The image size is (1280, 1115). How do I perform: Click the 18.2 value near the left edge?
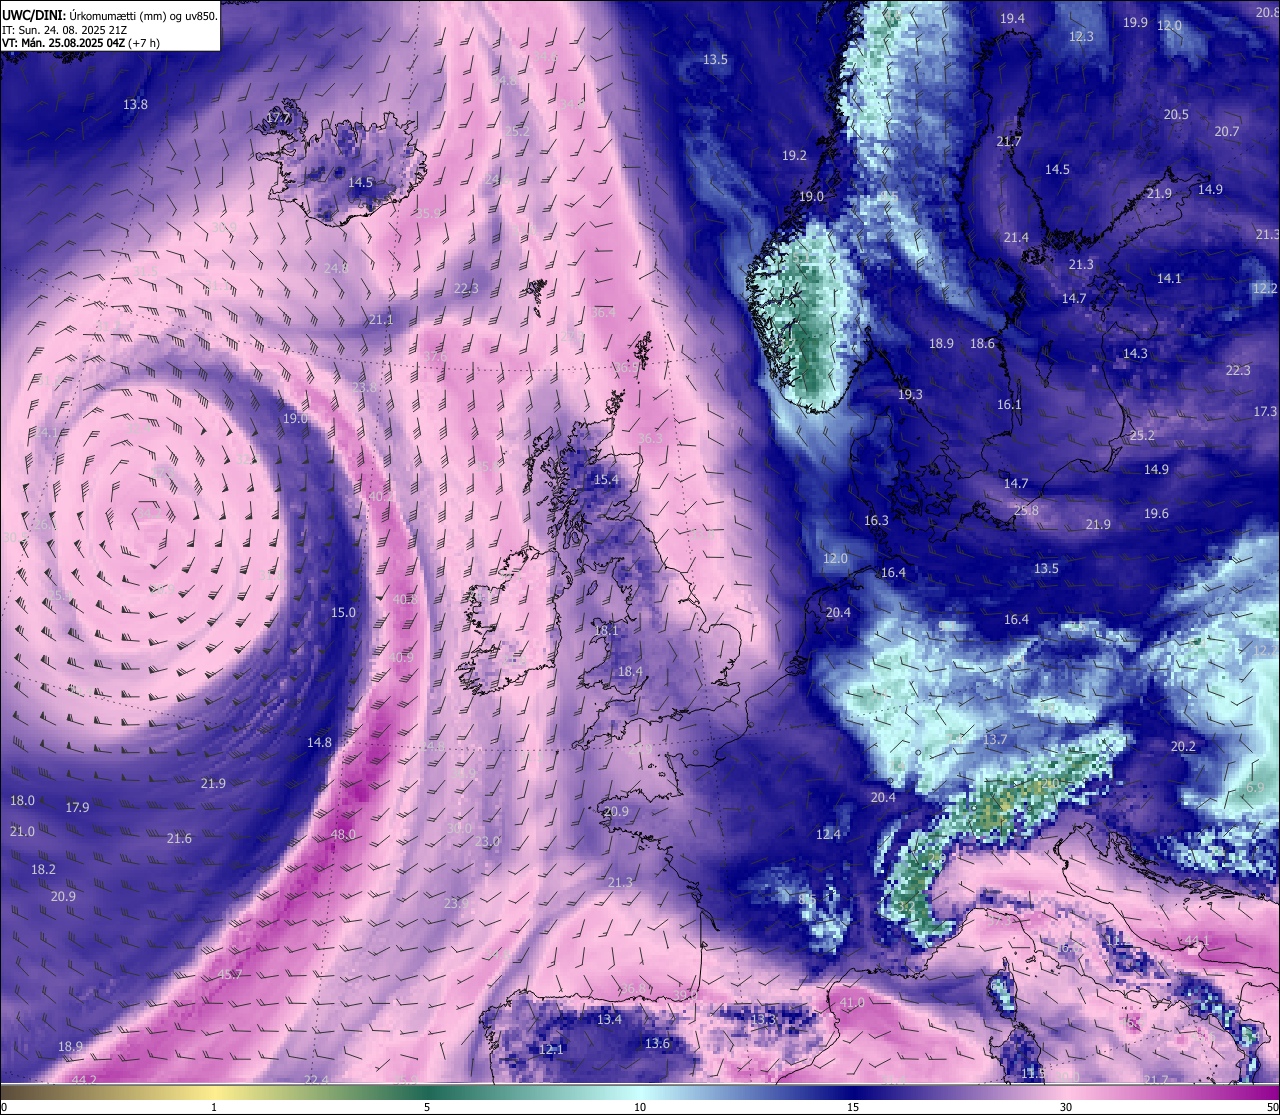click(43, 869)
